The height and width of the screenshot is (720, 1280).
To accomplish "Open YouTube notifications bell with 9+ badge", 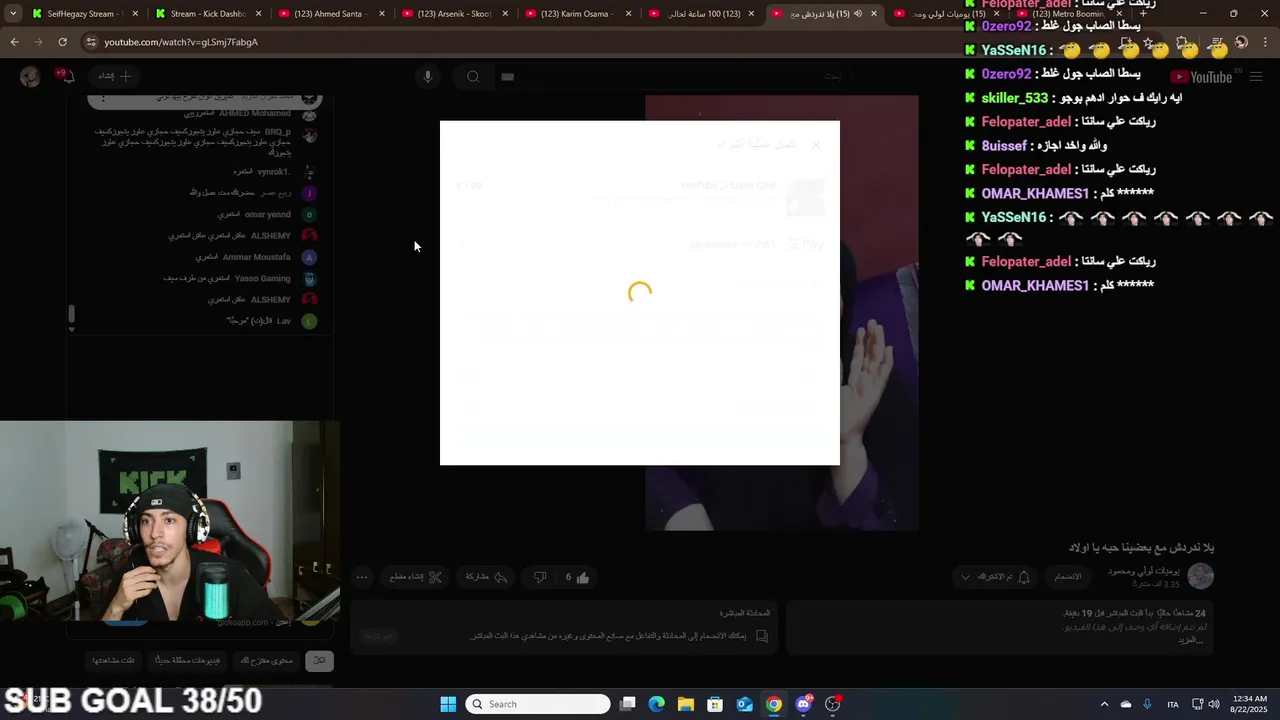I will (x=66, y=76).
